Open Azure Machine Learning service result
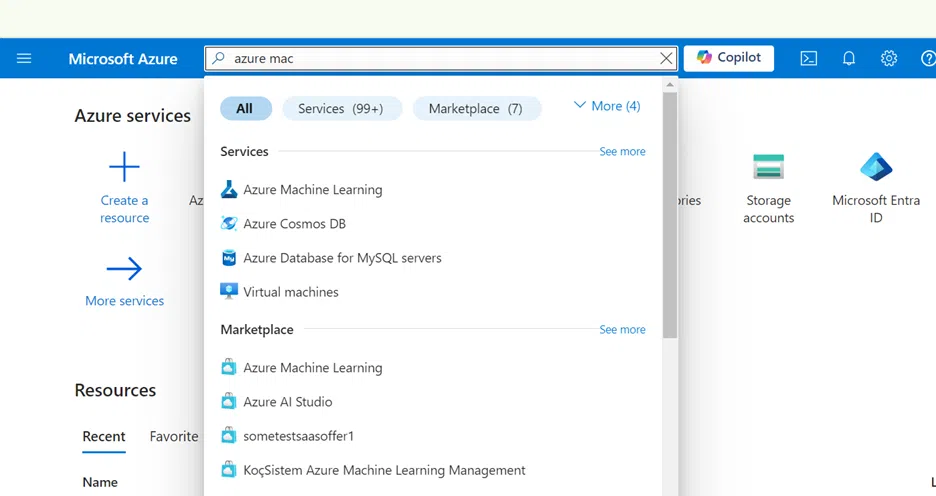 pyautogui.click(x=312, y=190)
